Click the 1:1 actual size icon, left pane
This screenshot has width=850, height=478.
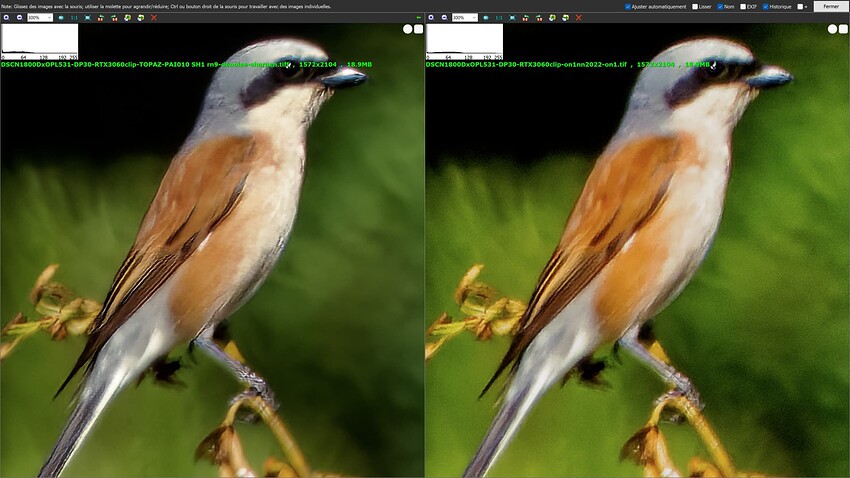[74, 18]
